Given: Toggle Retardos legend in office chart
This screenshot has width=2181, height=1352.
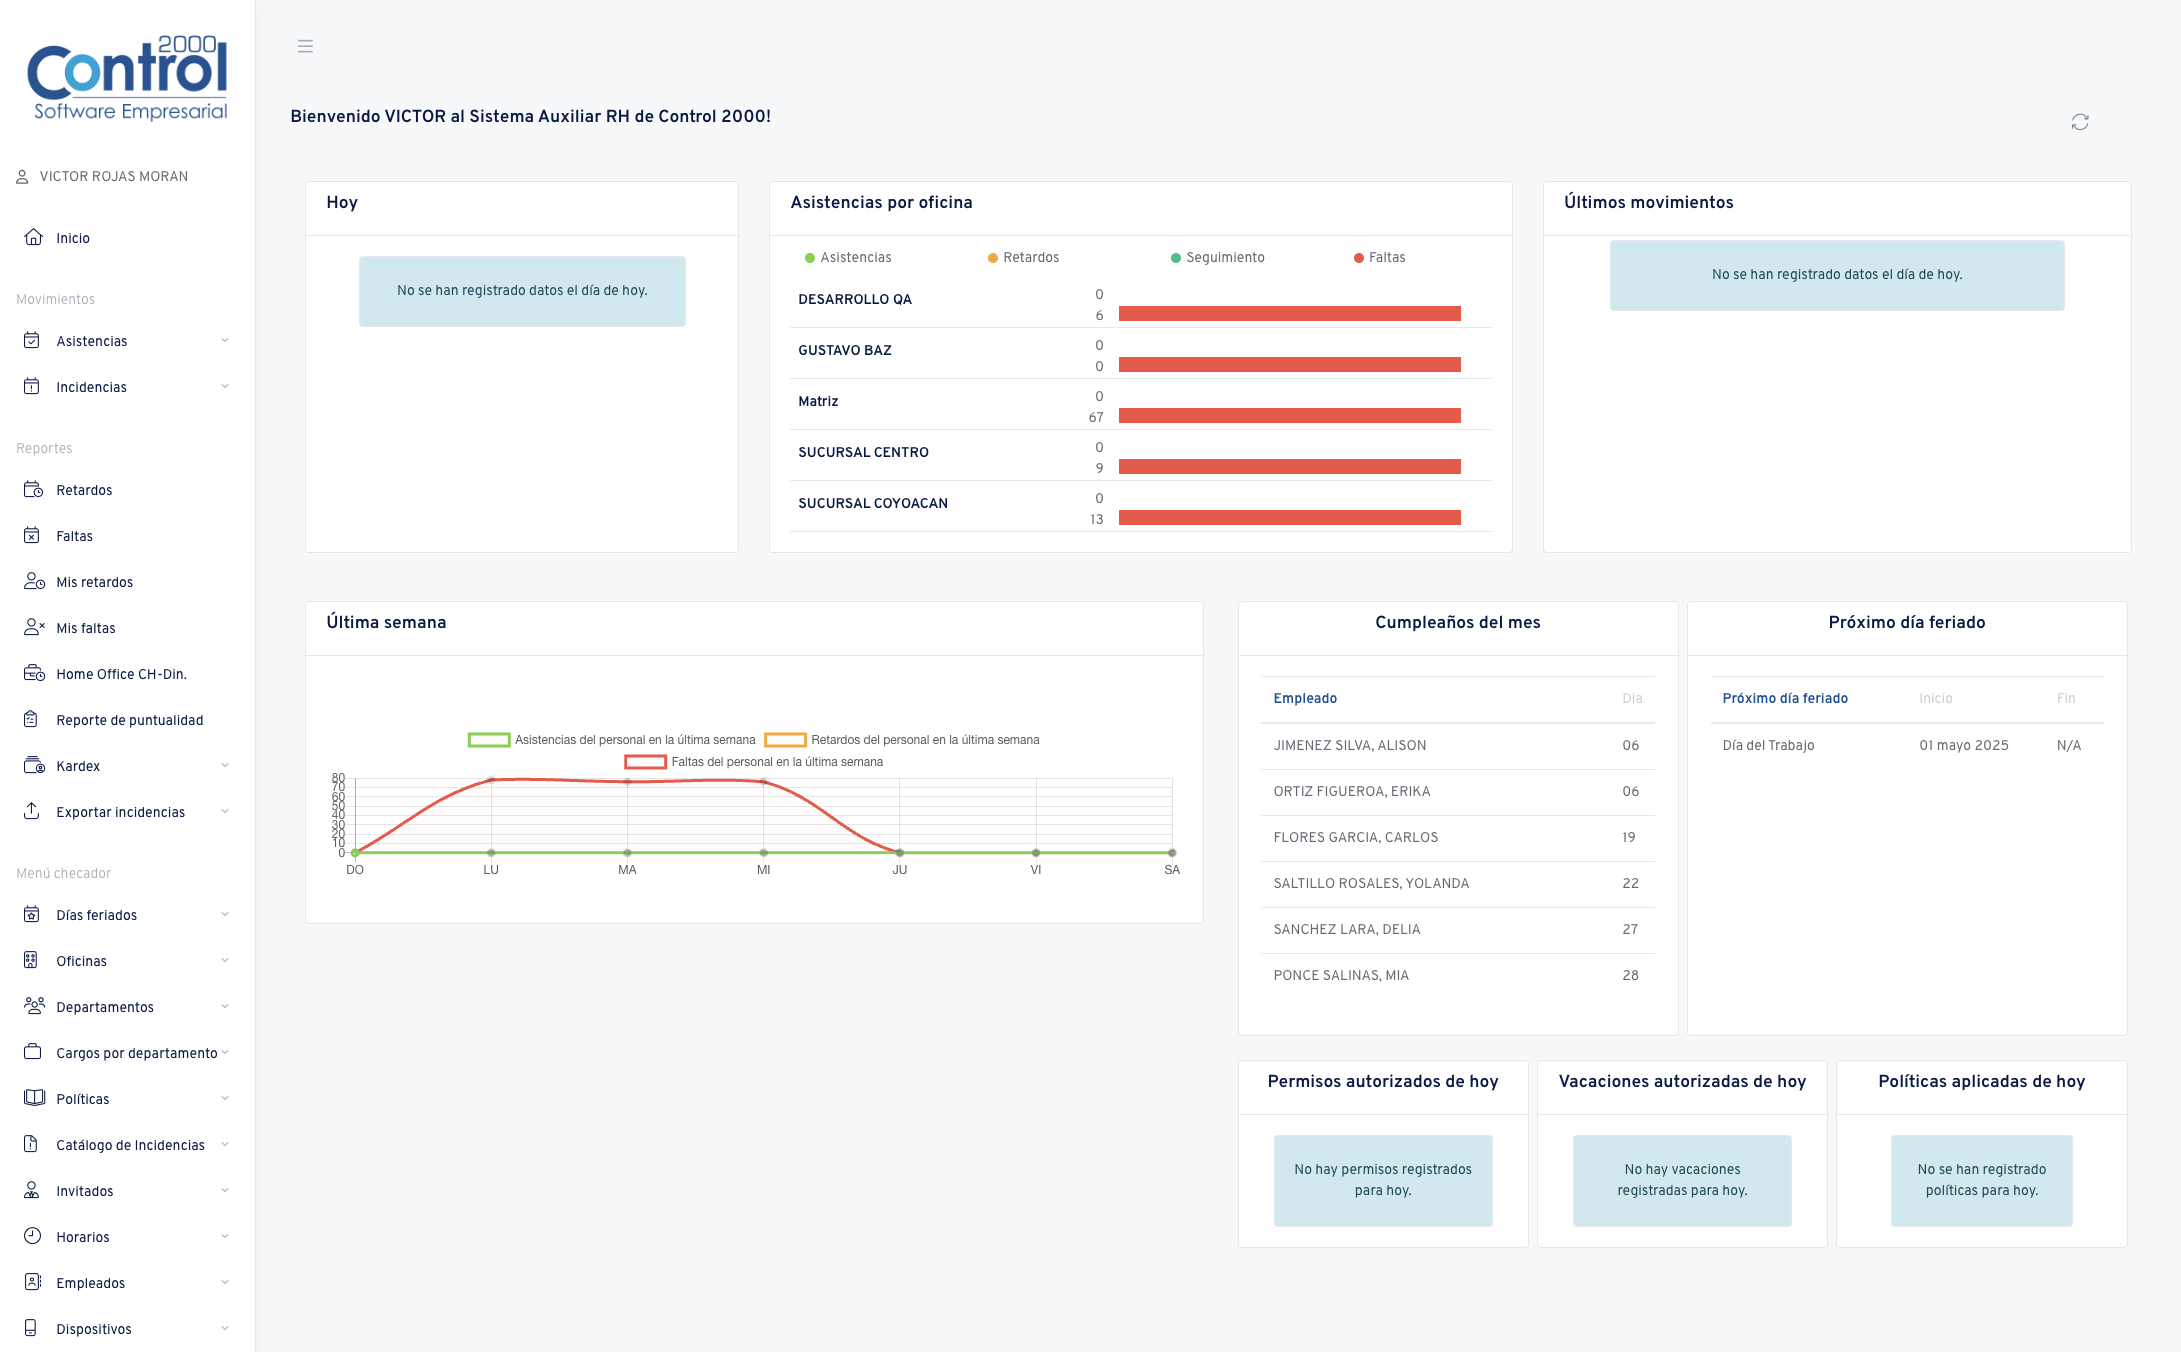Looking at the screenshot, I should [x=1023, y=257].
